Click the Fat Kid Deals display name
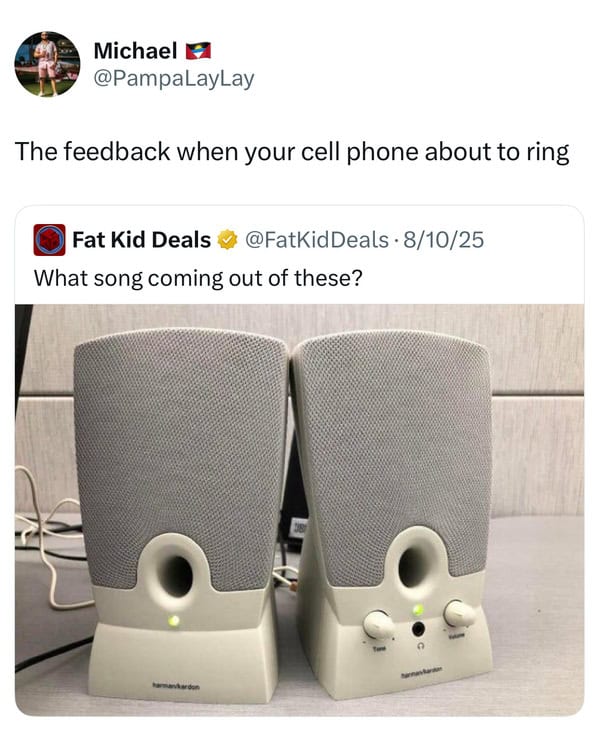The width and height of the screenshot is (599, 753). pyautogui.click(x=142, y=240)
